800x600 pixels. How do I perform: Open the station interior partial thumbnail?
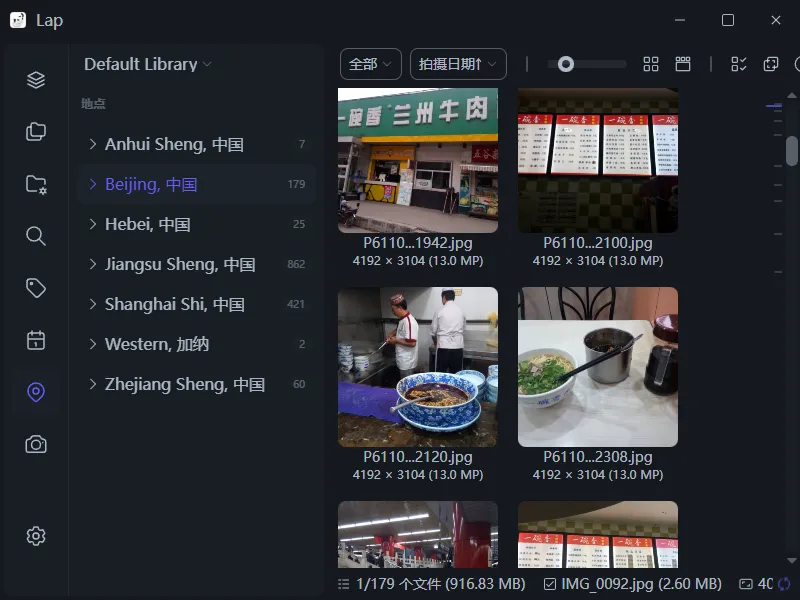click(418, 534)
